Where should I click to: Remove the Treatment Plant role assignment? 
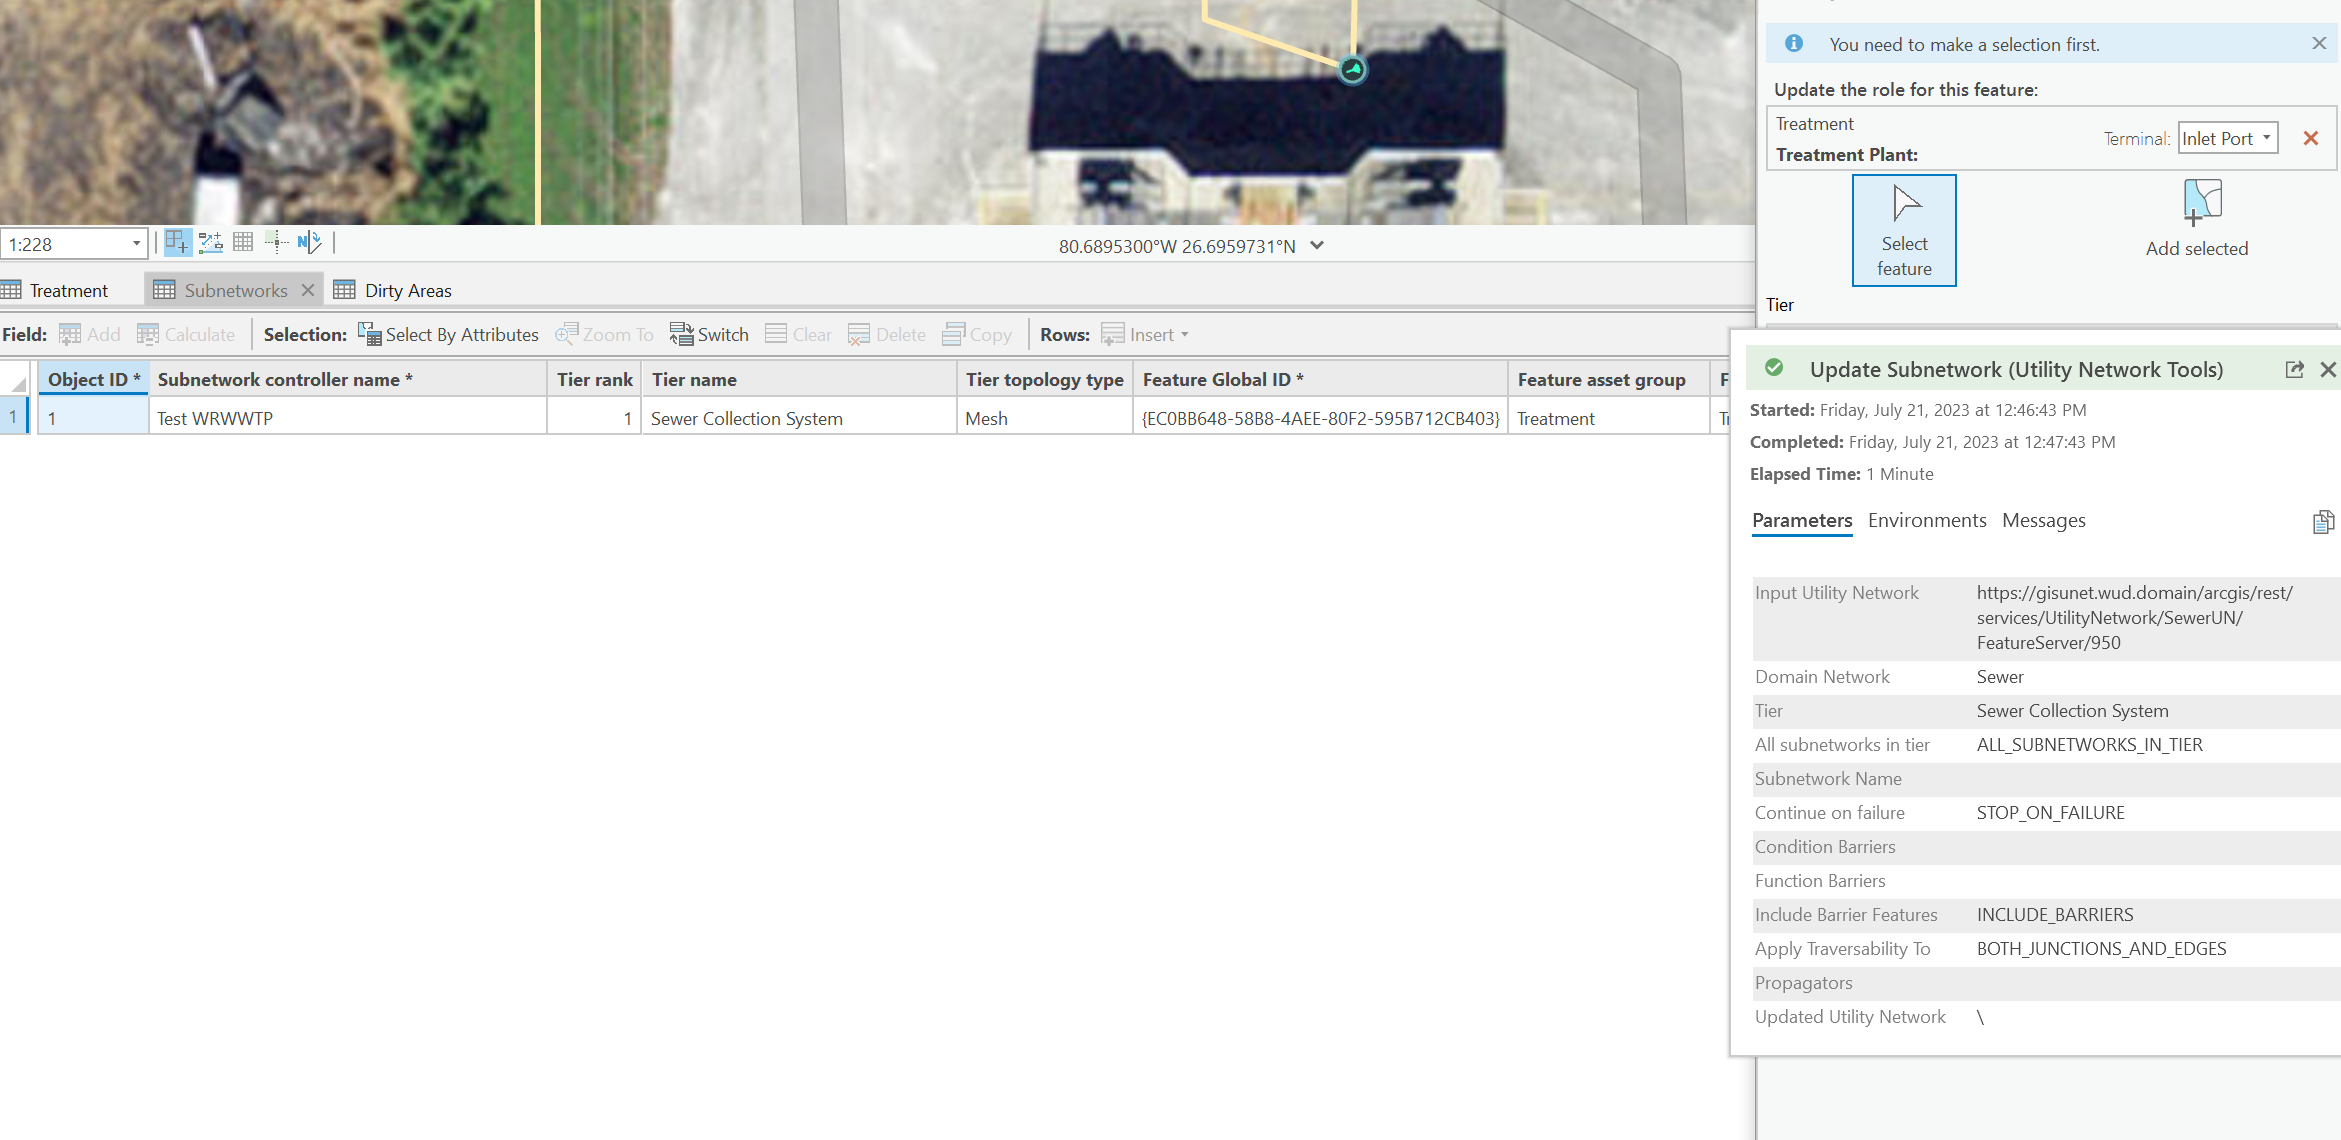[2311, 138]
